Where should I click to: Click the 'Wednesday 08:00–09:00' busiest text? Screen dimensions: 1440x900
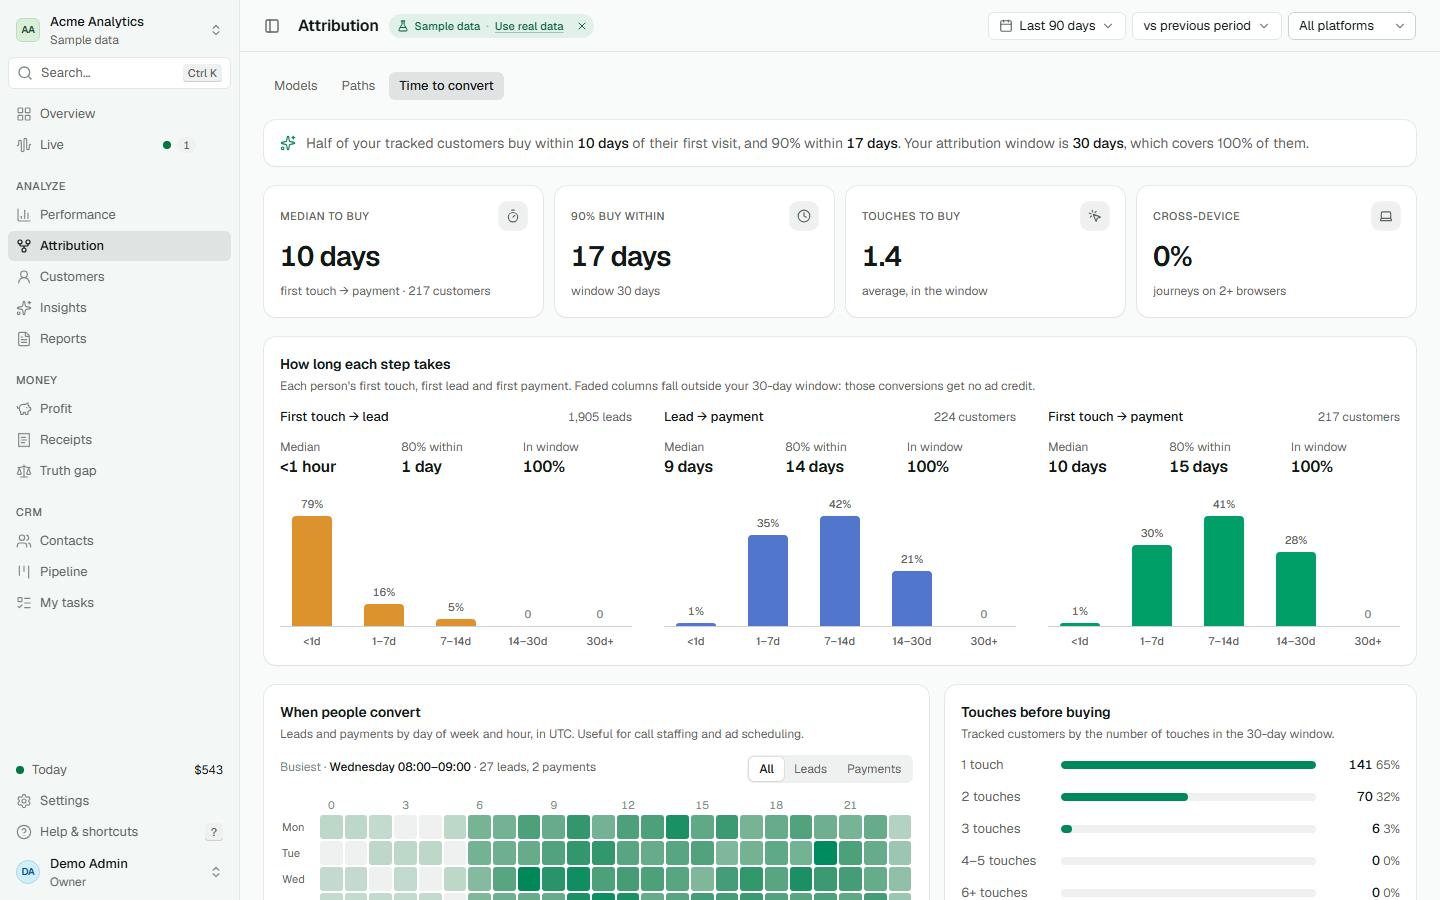(x=400, y=767)
